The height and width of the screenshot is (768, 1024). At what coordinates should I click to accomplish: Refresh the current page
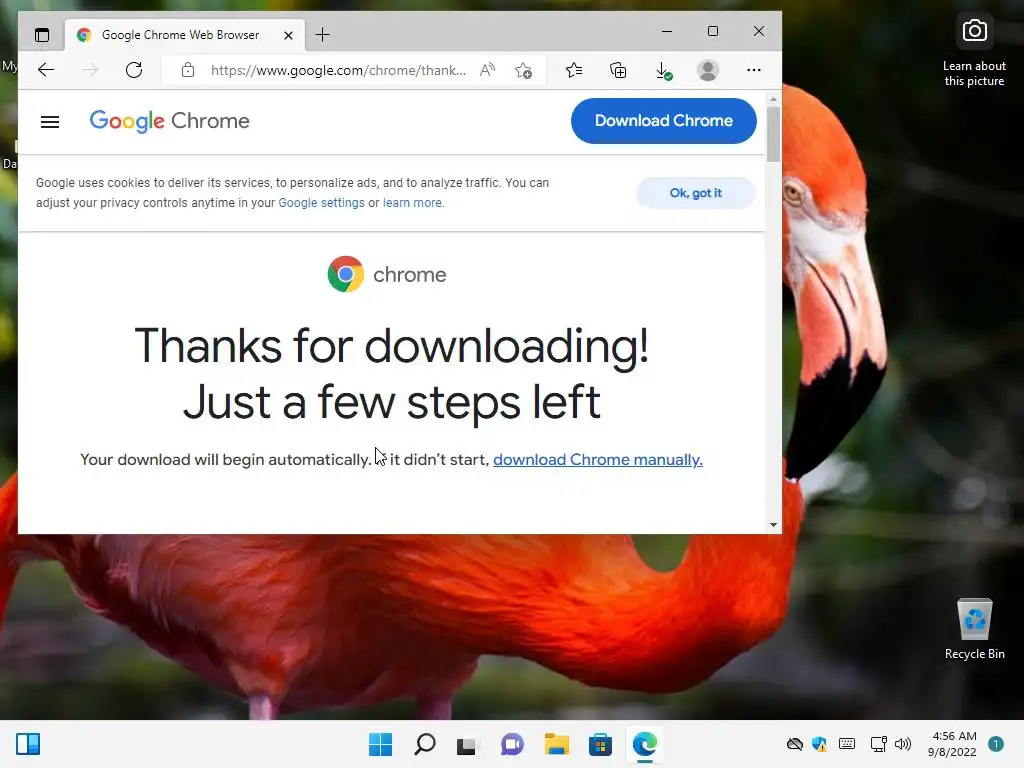click(x=134, y=70)
